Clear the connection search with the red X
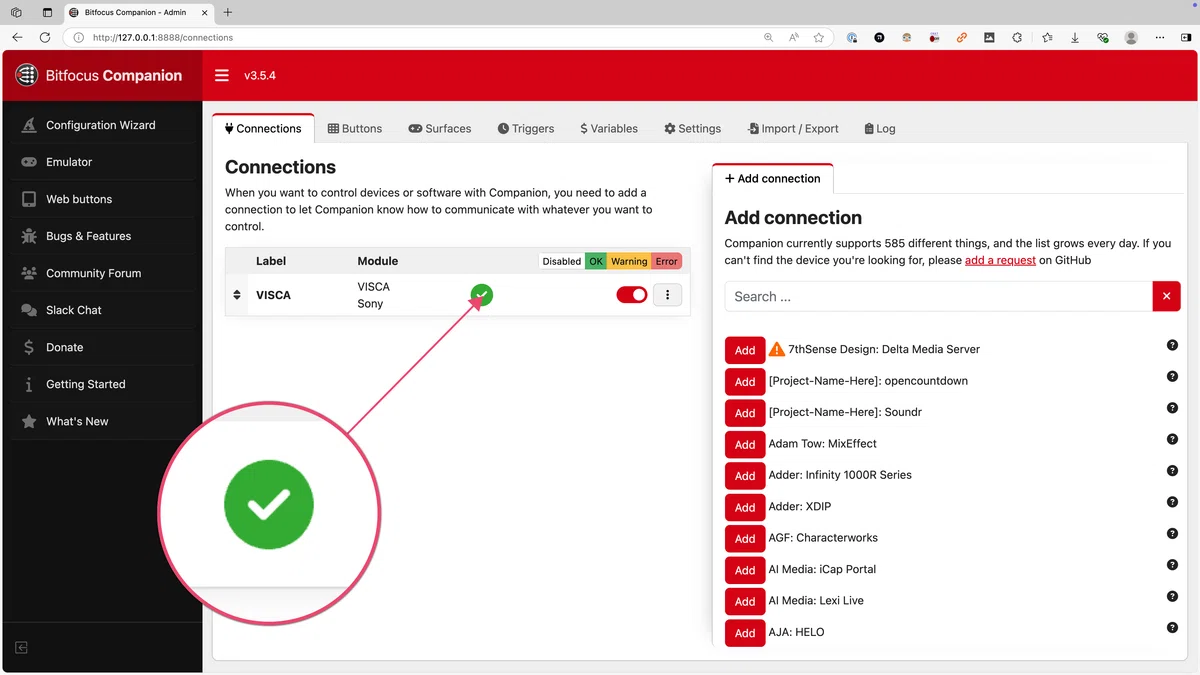This screenshot has height=675, width=1200. [x=1166, y=296]
